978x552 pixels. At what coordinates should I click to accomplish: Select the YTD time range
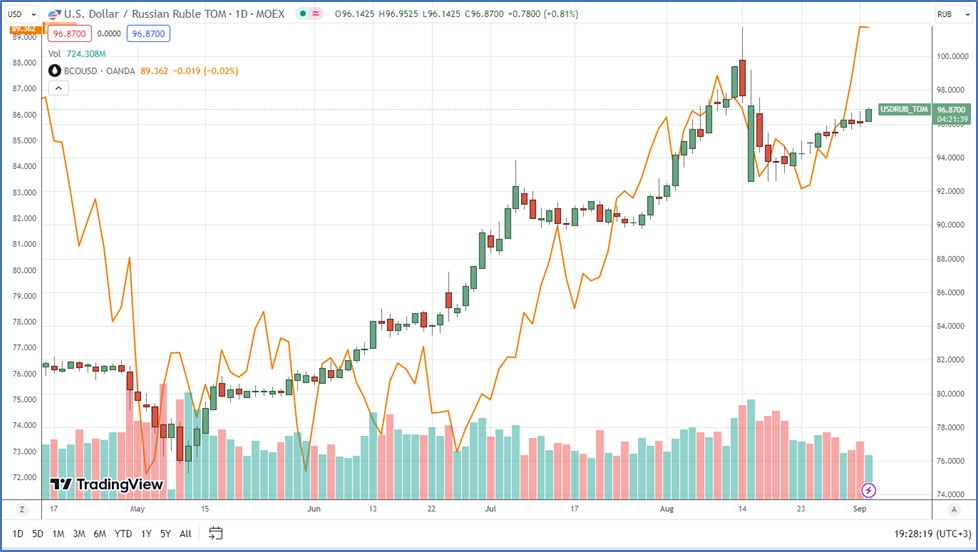pos(124,534)
